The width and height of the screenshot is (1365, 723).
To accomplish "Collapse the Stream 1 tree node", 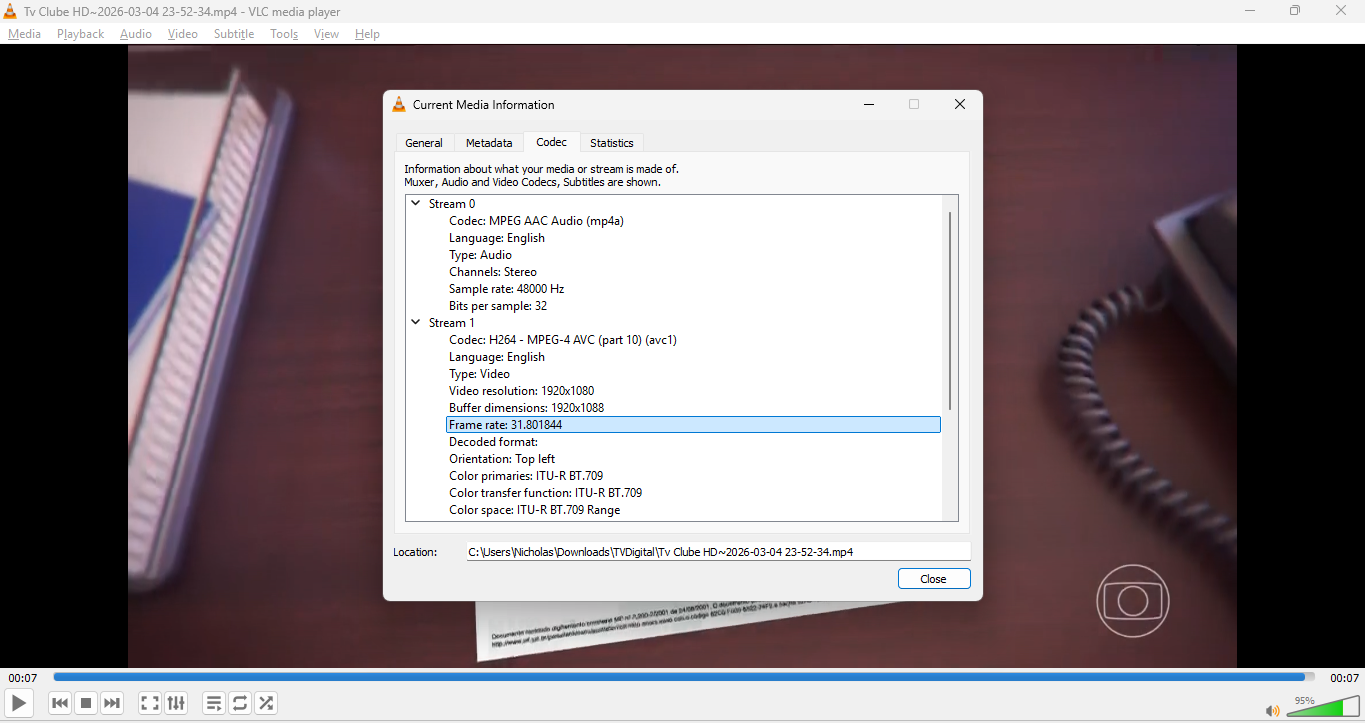I will [416, 322].
